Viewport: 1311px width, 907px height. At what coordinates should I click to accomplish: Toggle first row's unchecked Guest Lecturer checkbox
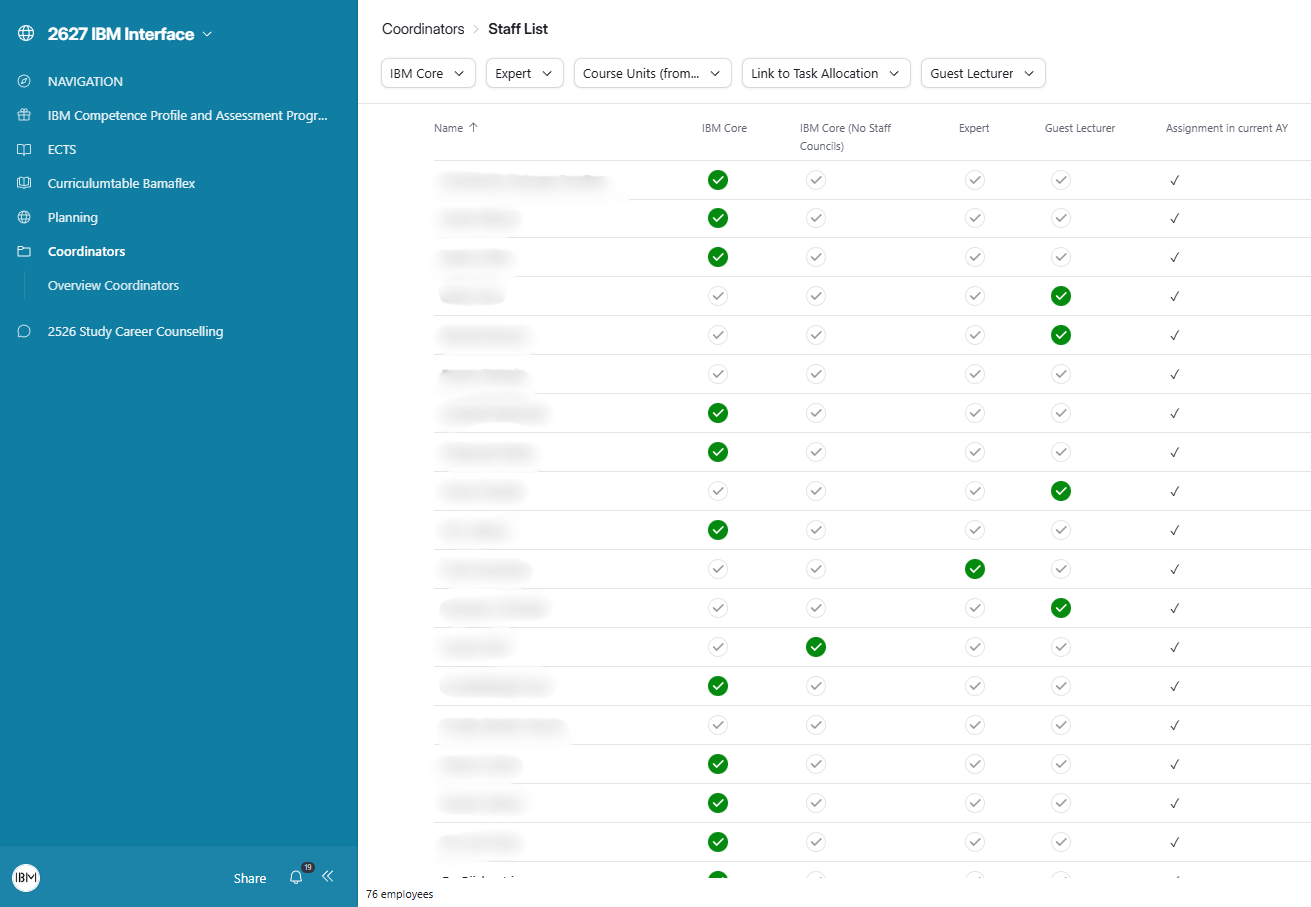pos(1061,180)
